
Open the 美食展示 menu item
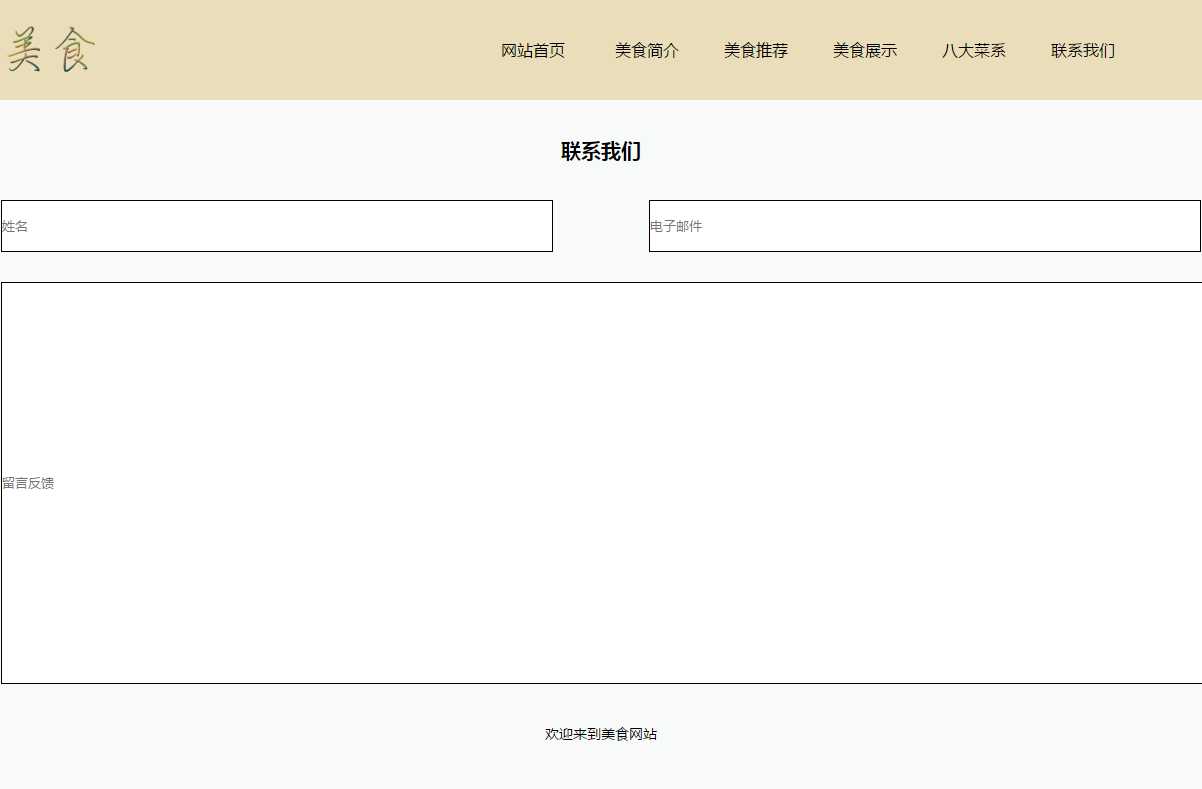pos(864,51)
